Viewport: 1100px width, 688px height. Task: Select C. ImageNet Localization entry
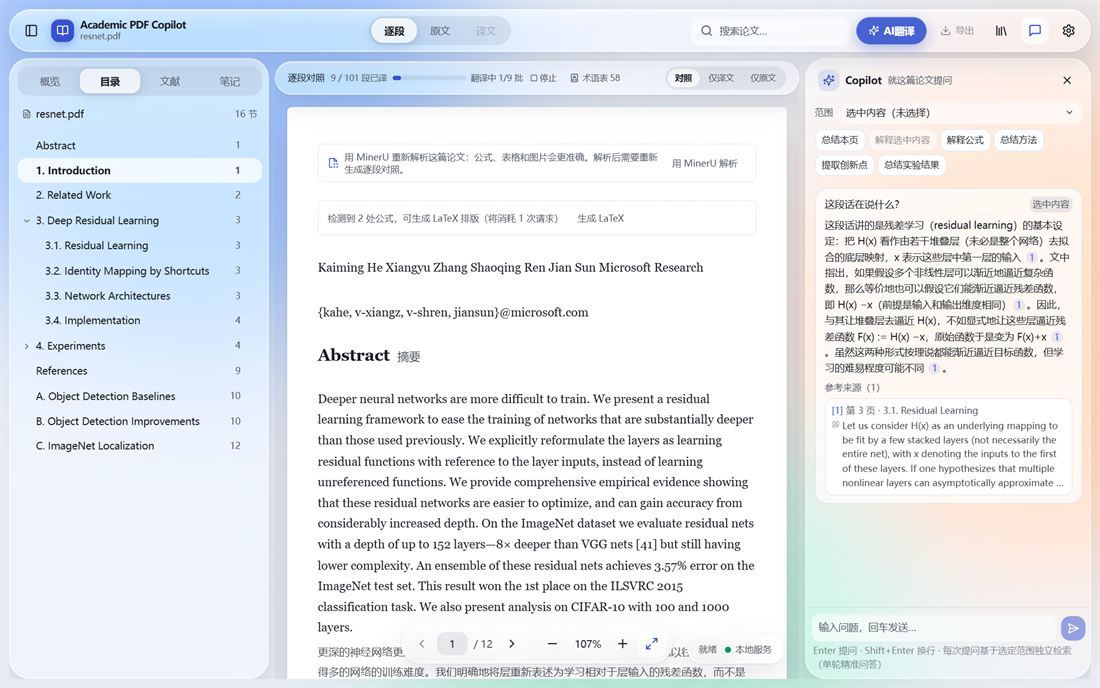(140, 446)
